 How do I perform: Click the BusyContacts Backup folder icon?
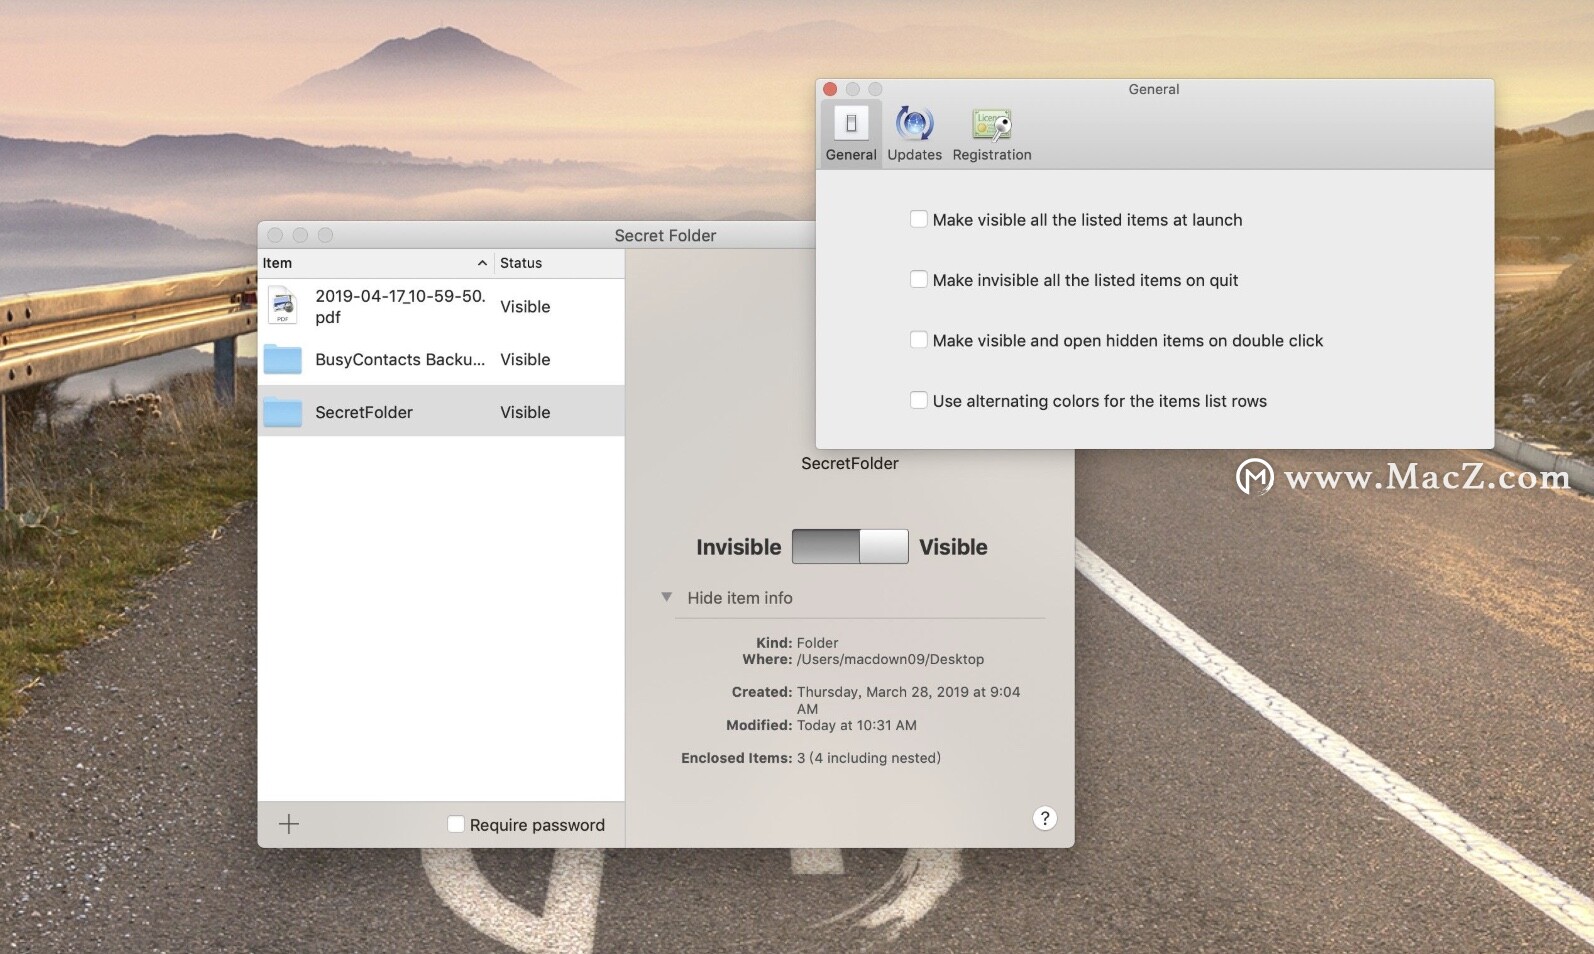tap(283, 359)
